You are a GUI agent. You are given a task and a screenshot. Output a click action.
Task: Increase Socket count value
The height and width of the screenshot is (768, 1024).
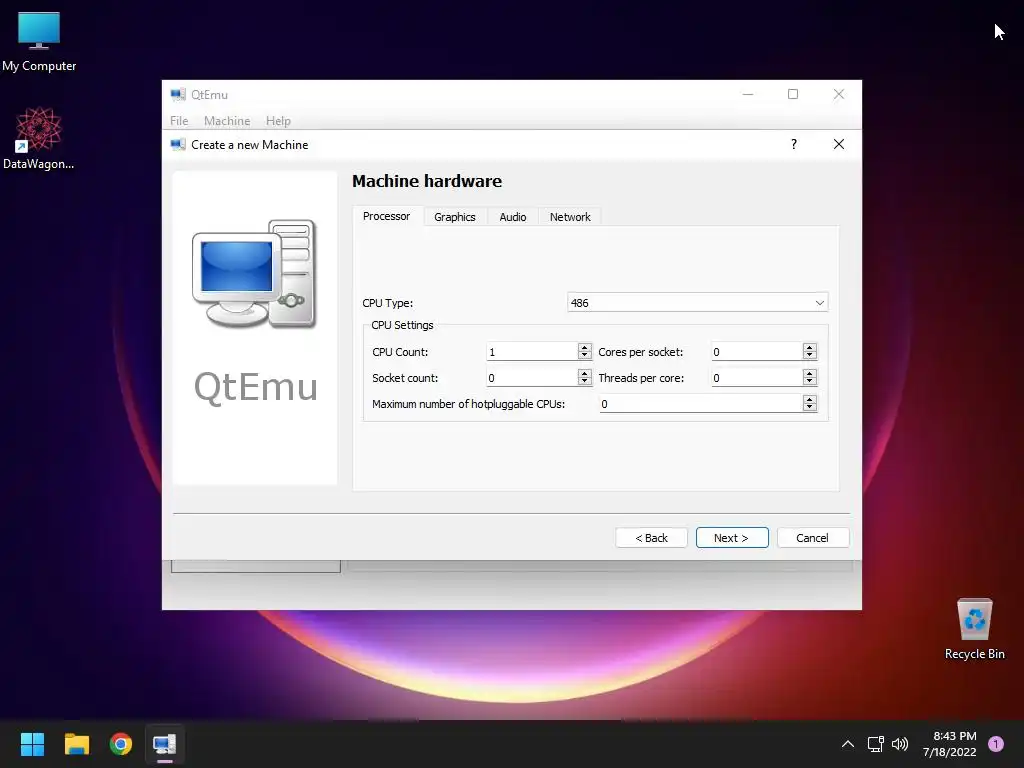point(584,373)
